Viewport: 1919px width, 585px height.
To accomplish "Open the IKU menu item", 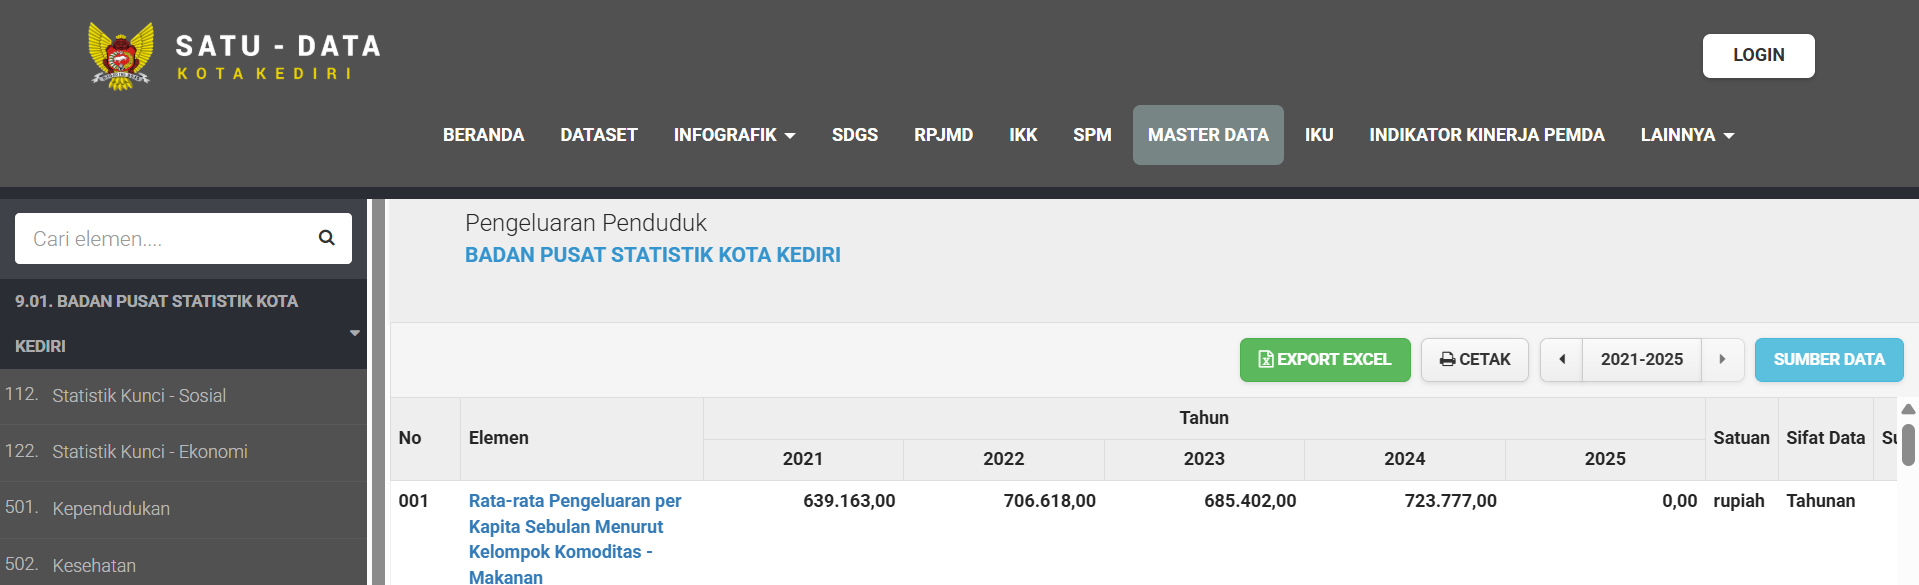I will coord(1318,135).
